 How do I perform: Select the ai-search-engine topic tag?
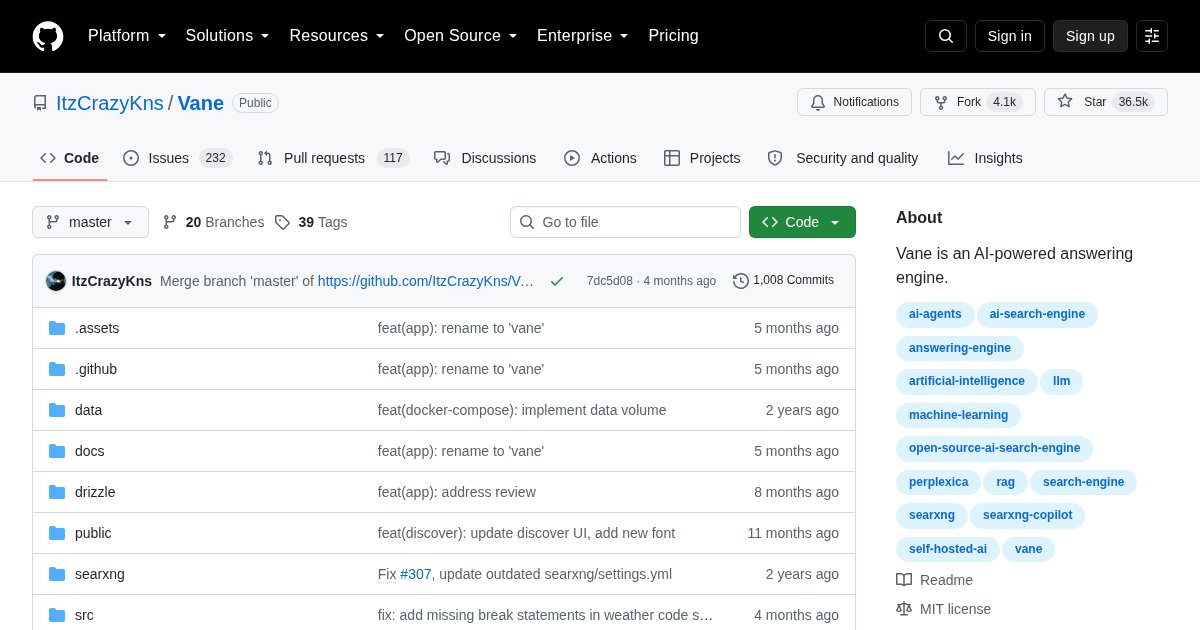(x=1037, y=314)
